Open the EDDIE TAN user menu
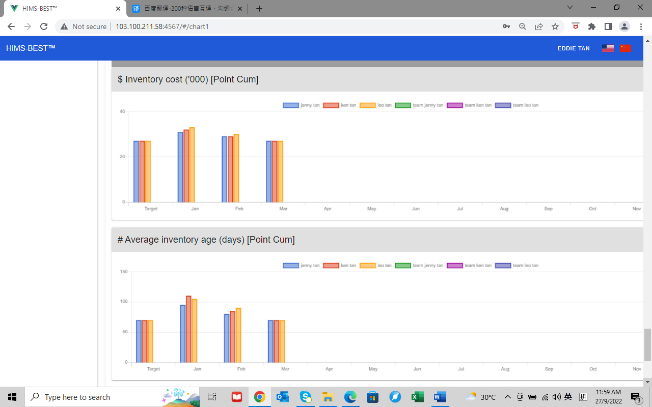The image size is (652, 407). [x=573, y=48]
